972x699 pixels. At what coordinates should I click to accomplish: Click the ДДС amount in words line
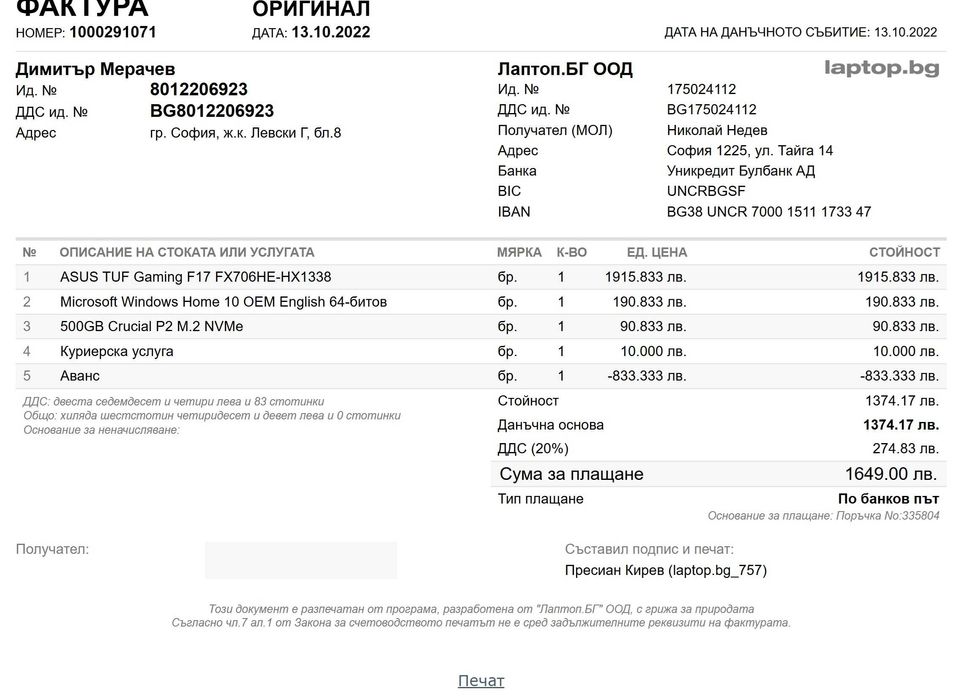click(174, 402)
